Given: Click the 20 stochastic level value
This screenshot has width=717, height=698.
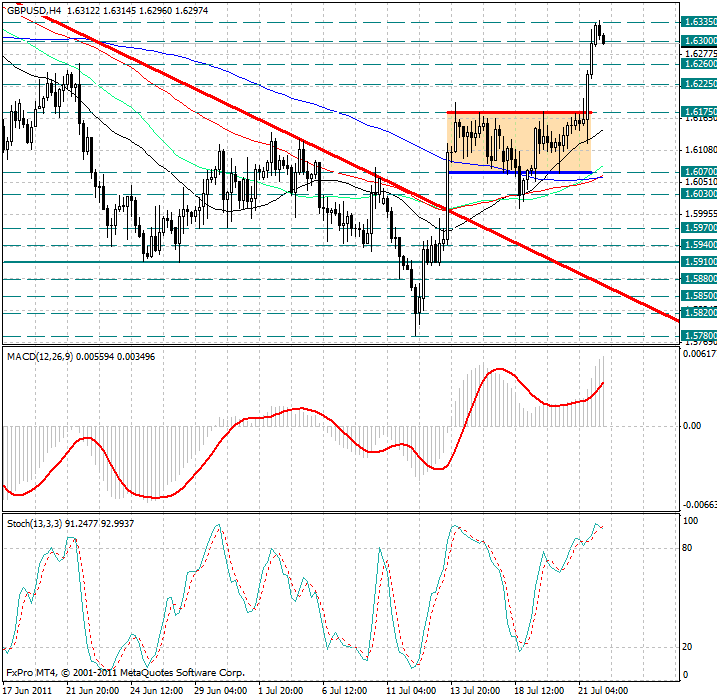Looking at the screenshot, I should 687,647.
